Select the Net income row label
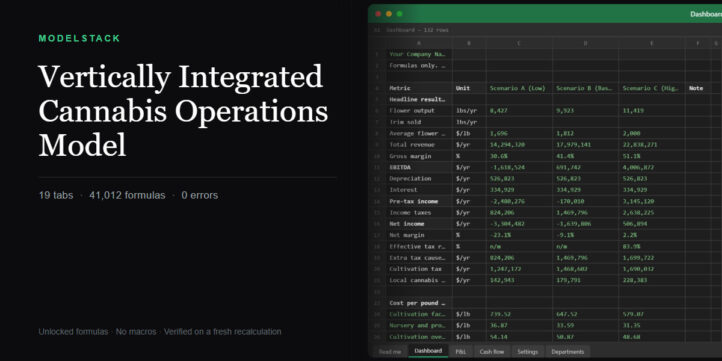Image resolution: width=722 pixels, height=361 pixels. (419, 224)
